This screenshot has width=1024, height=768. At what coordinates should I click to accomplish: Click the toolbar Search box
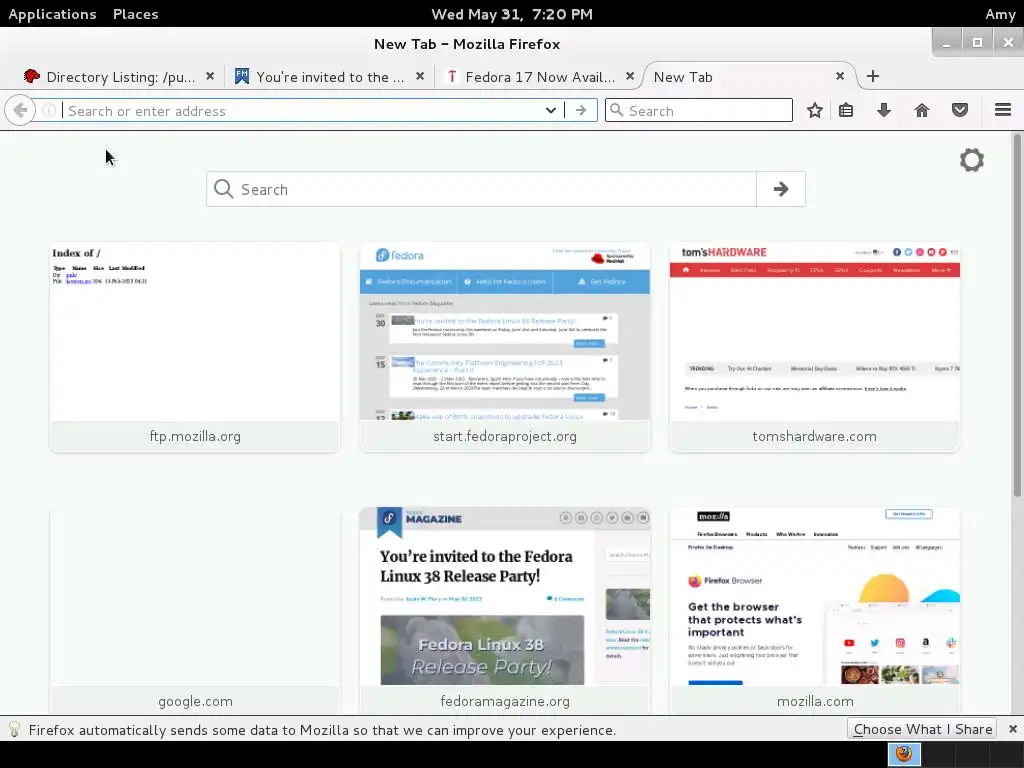pos(699,110)
